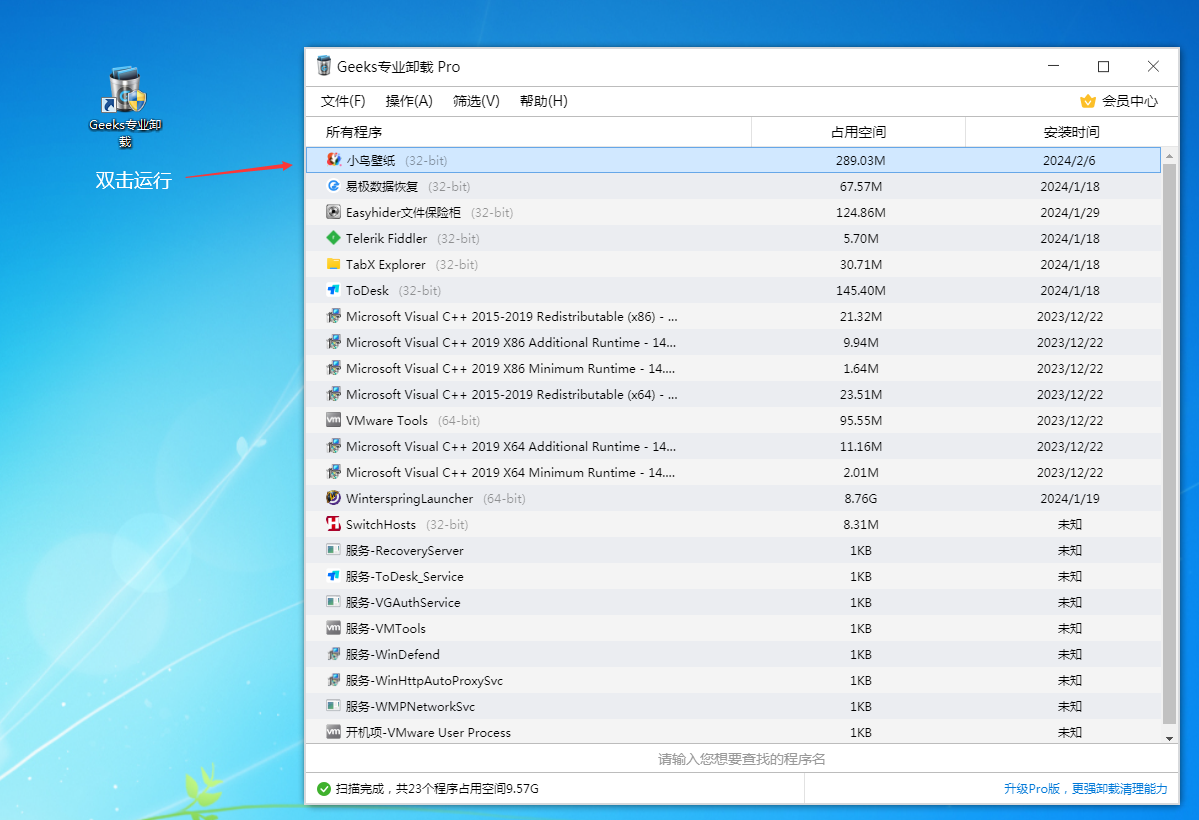The height and width of the screenshot is (820, 1199).
Task: Select the 服务-WinDefend name text
Action: coord(392,655)
